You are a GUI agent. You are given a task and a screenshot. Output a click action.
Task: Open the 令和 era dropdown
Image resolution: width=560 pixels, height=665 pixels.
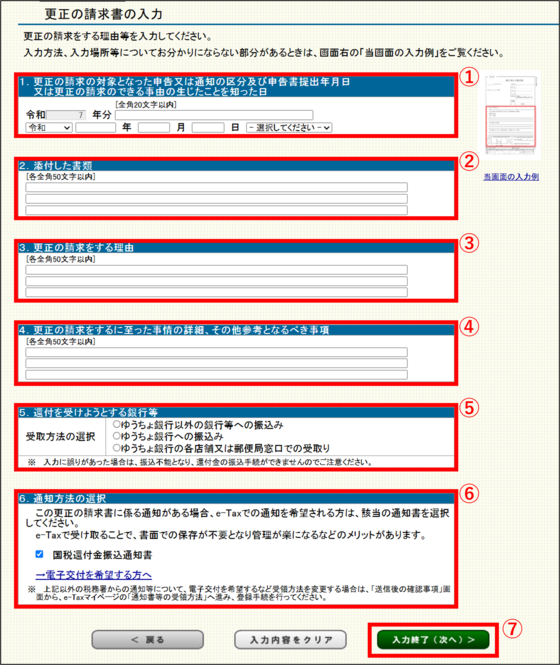click(49, 127)
